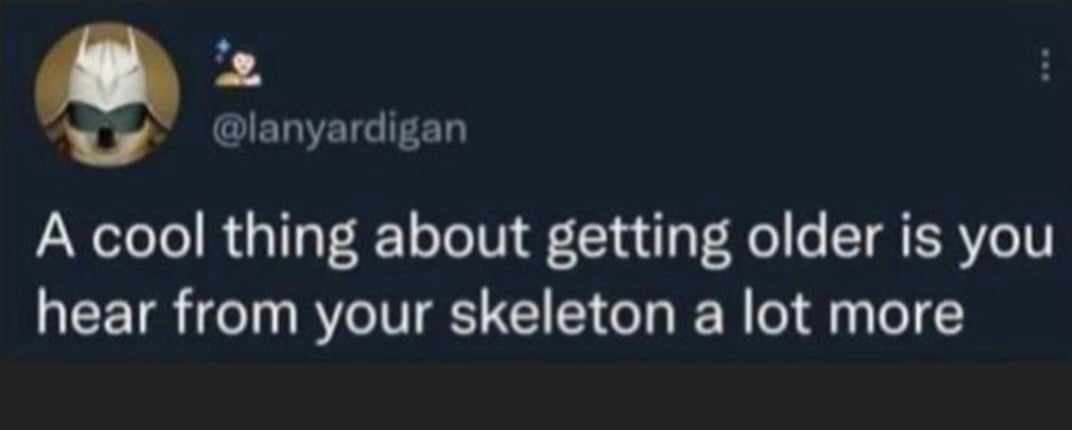Viewport: 1072px width, 430px height.
Task: Click the emoji display name above handle
Action: pos(237,64)
